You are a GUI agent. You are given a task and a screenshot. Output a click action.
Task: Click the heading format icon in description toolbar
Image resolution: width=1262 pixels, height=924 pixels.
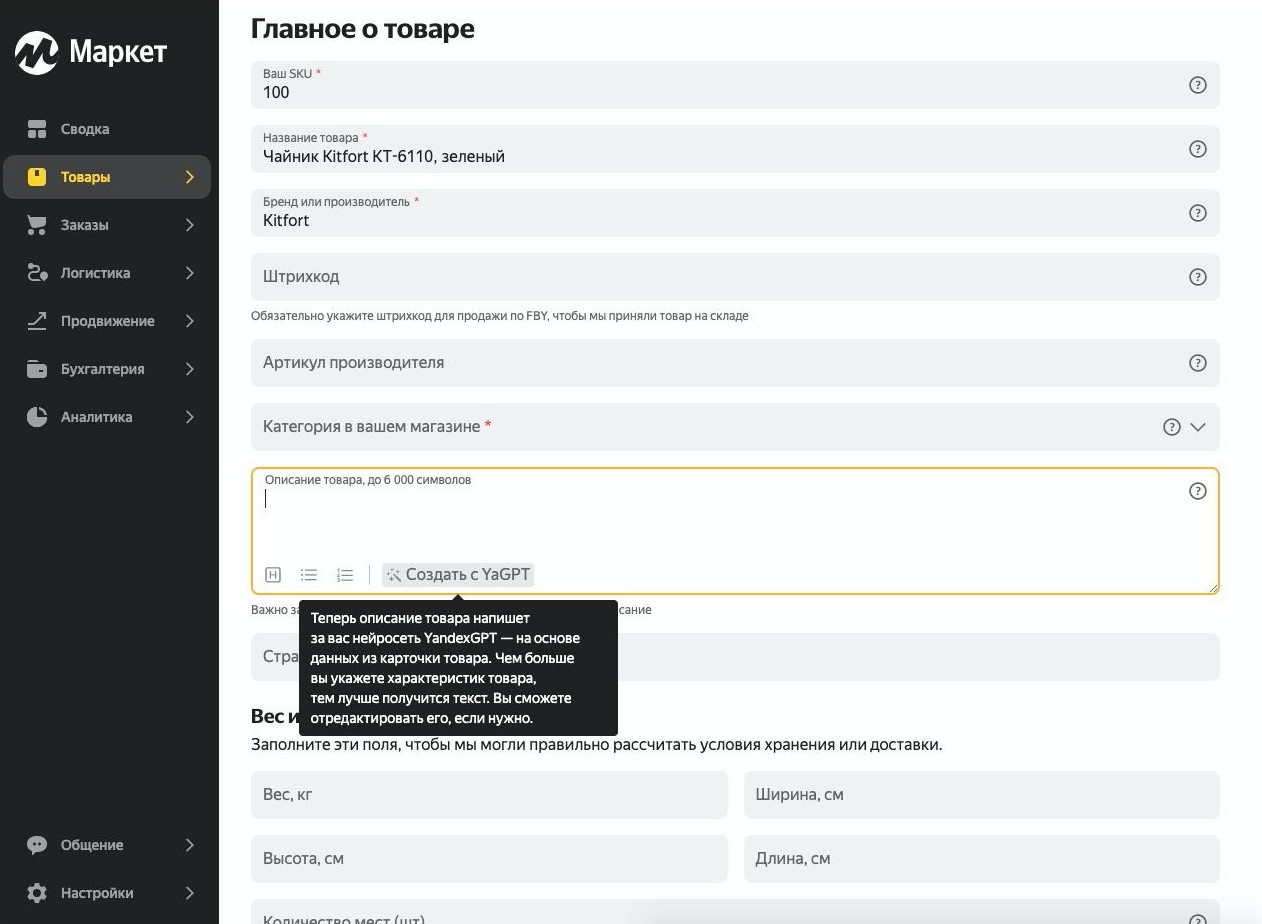pyautogui.click(x=273, y=575)
